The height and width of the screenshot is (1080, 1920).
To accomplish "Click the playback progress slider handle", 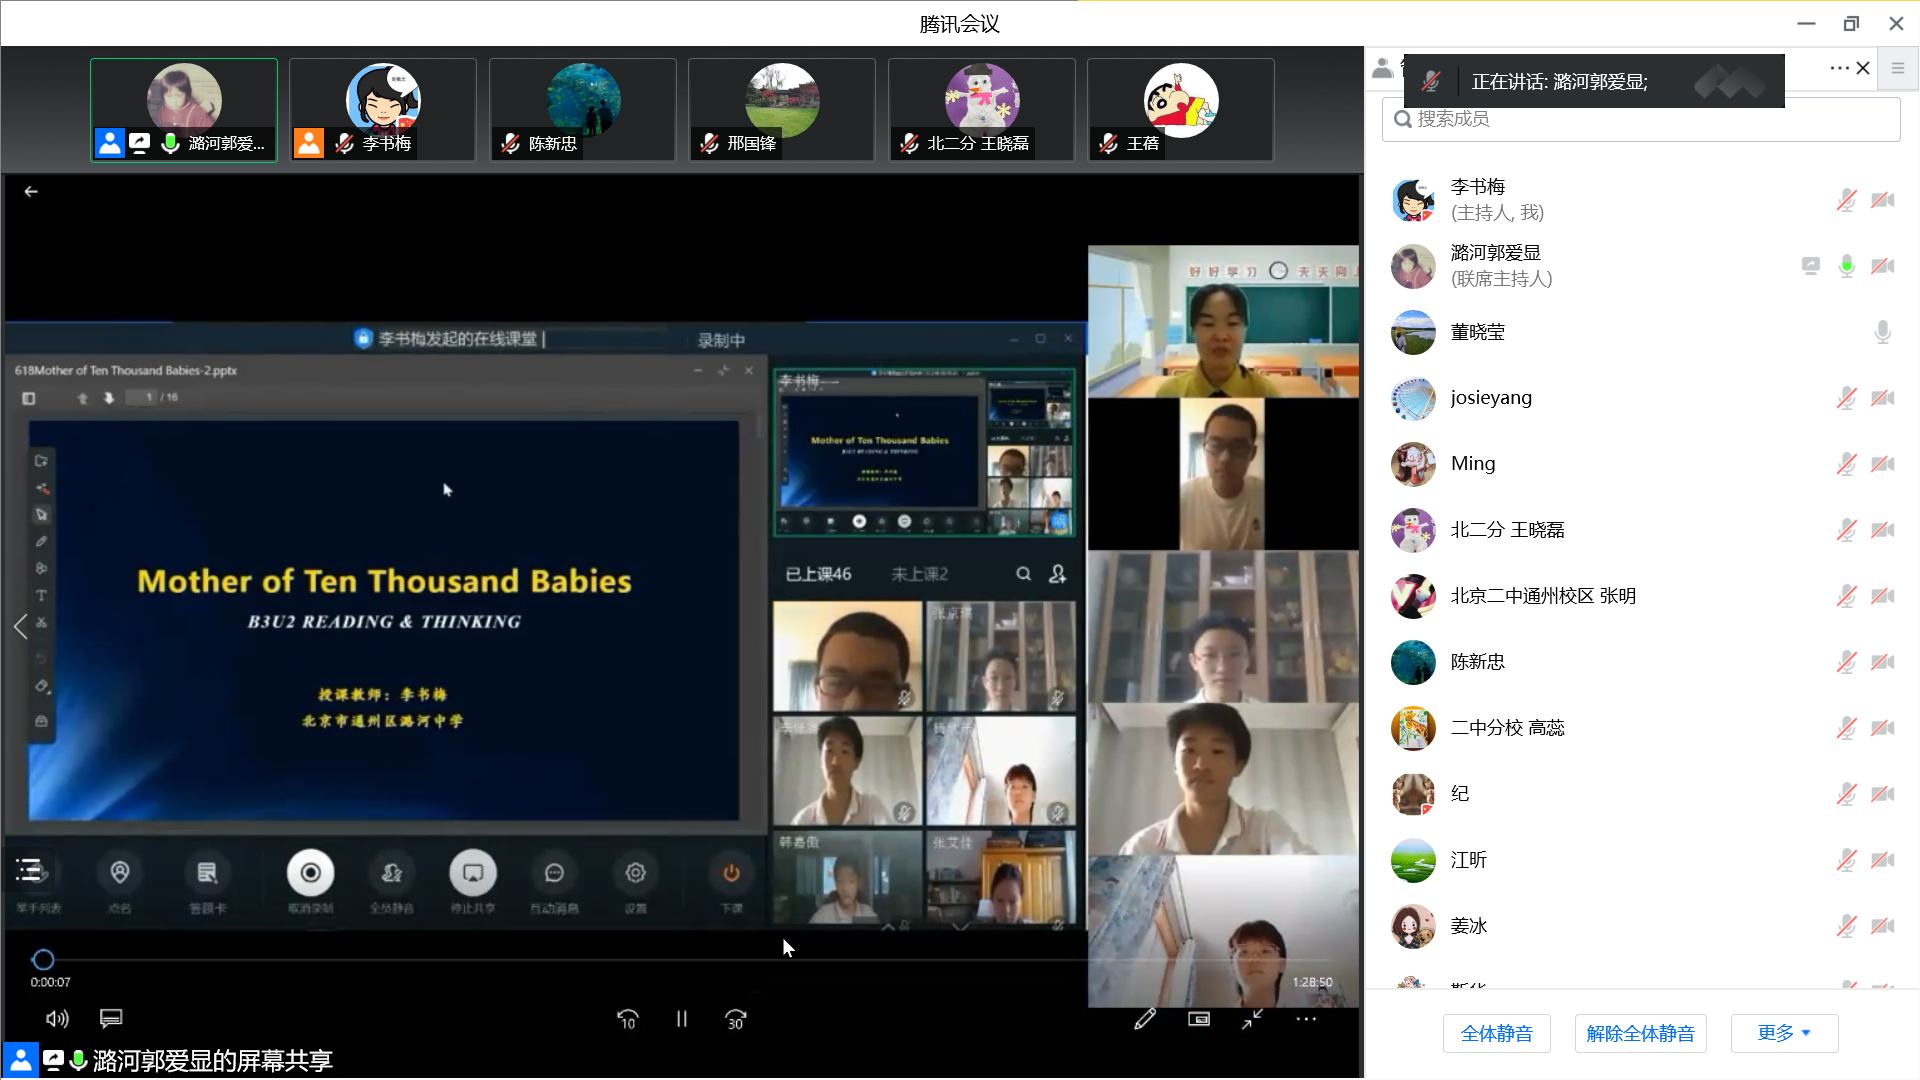I will click(43, 960).
